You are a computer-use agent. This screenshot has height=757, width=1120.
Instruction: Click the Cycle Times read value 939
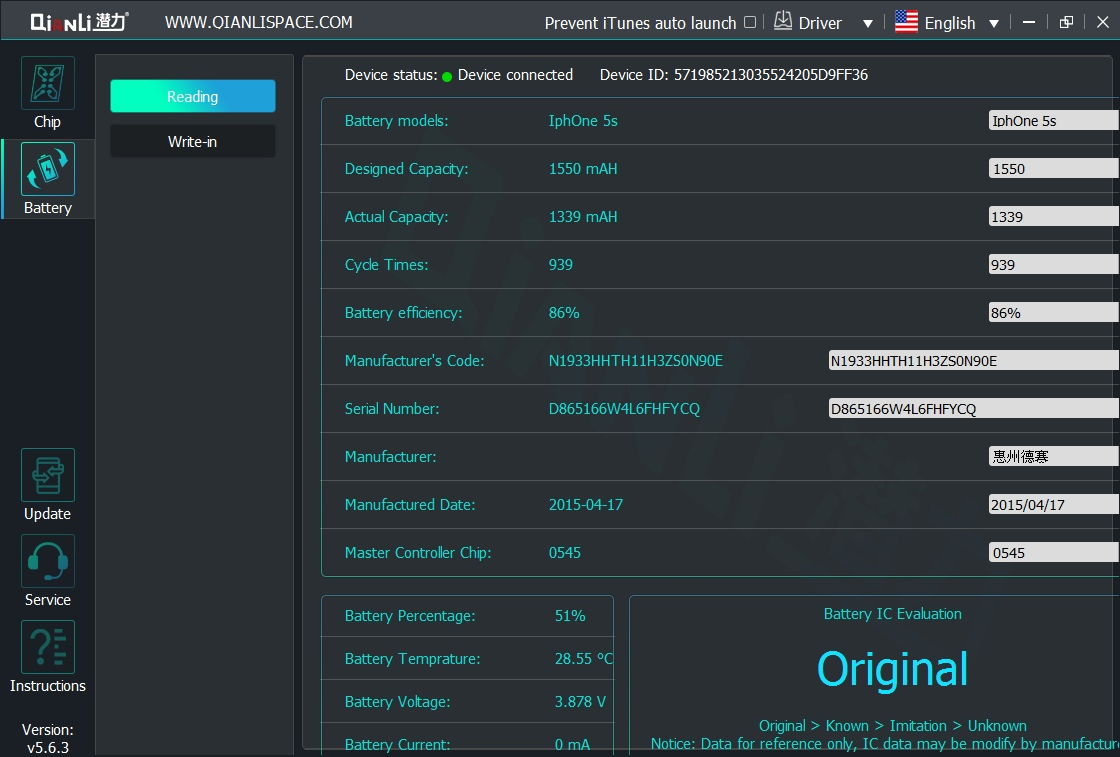pos(561,264)
